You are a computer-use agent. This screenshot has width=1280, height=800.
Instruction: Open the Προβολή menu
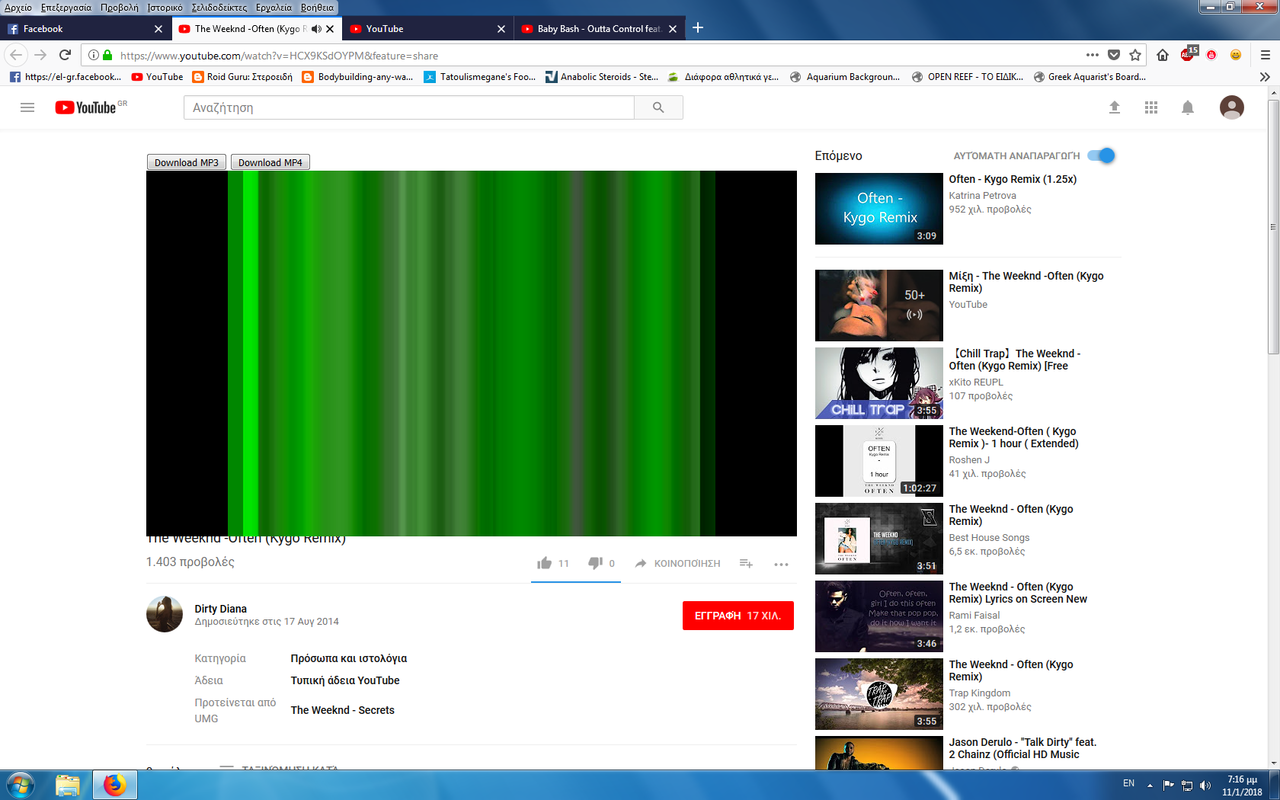pyautogui.click(x=120, y=7)
